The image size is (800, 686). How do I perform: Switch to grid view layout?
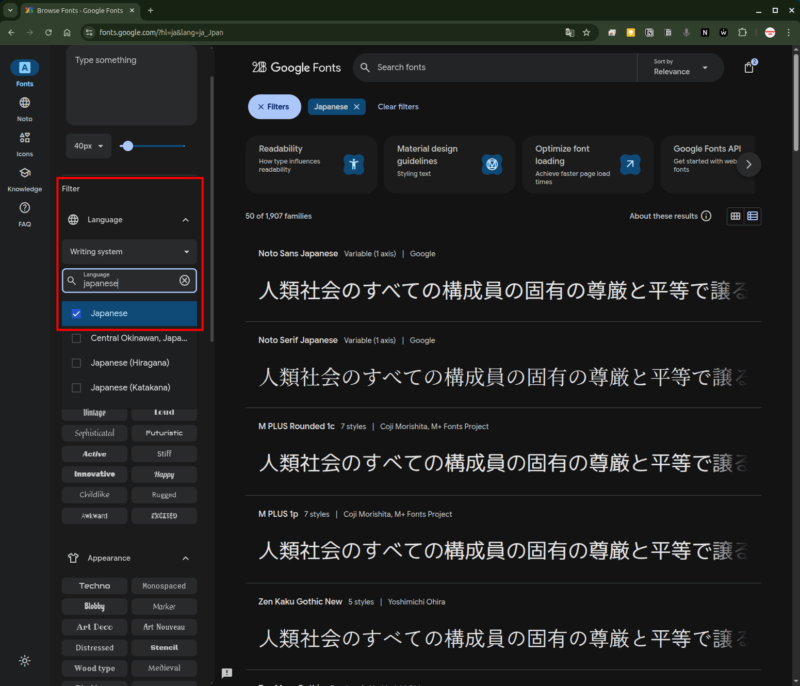(x=736, y=216)
